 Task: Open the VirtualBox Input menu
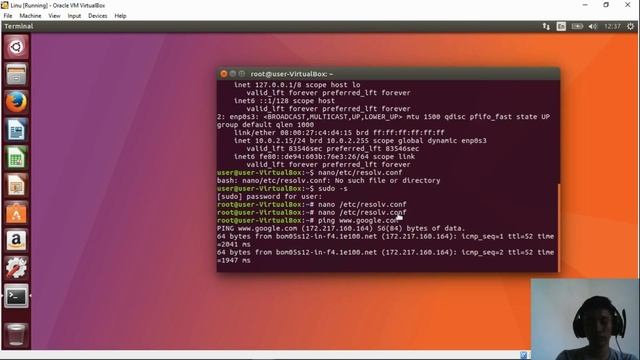tap(74, 16)
